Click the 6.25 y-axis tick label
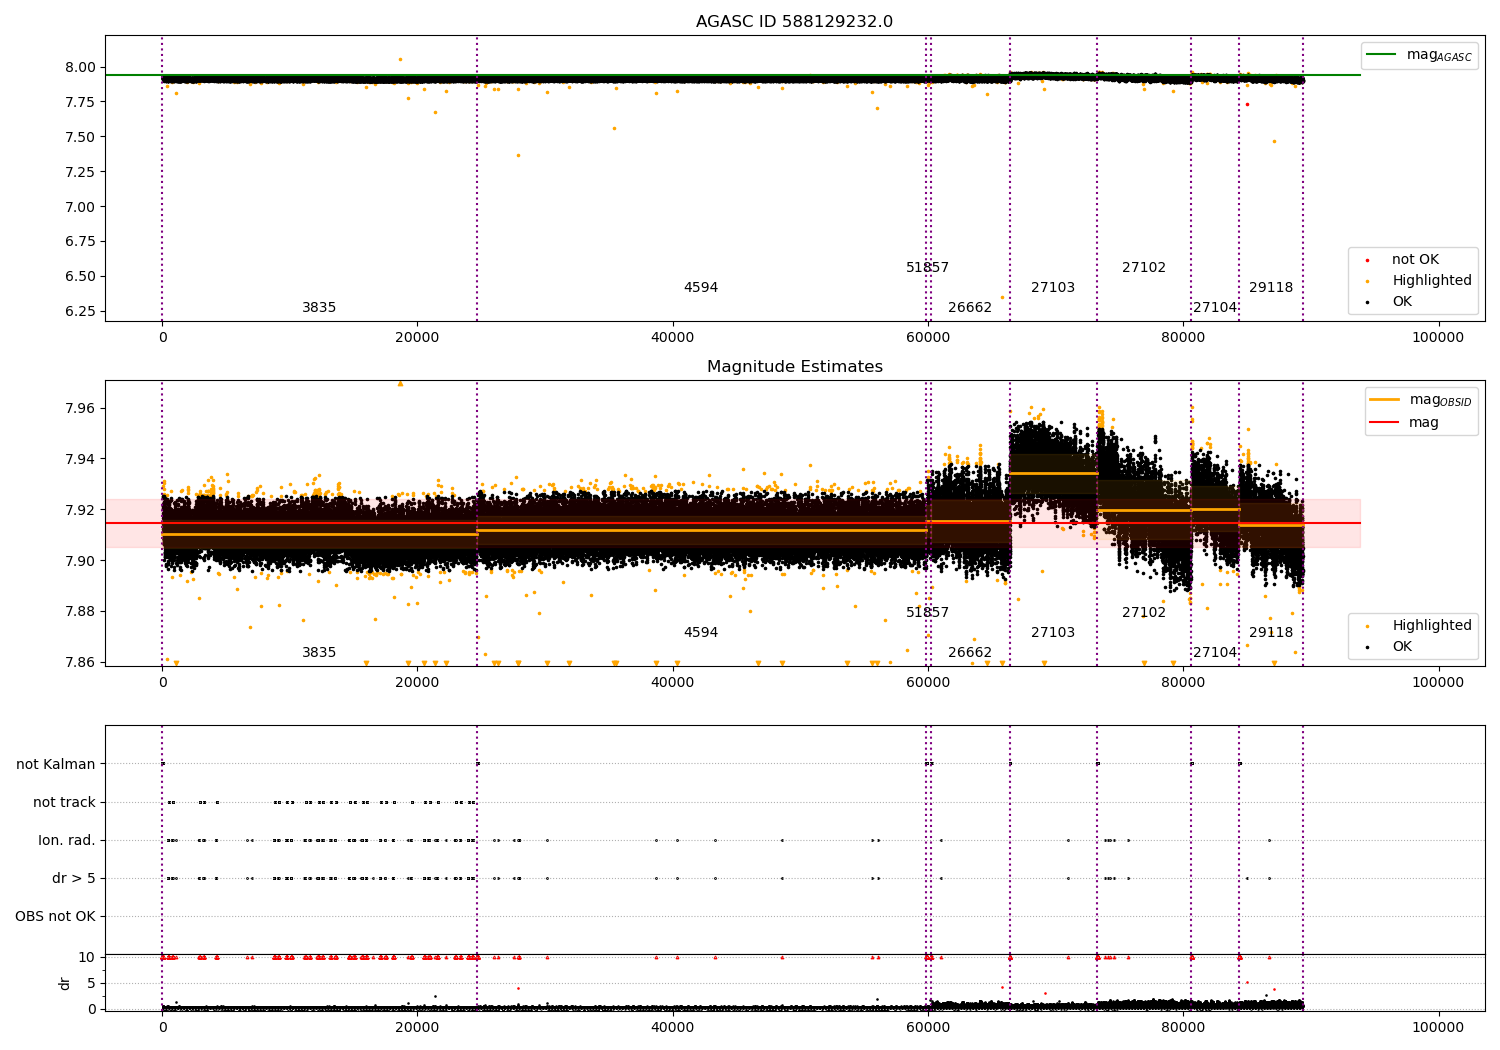This screenshot has width=1500, height=1050. coord(81,312)
